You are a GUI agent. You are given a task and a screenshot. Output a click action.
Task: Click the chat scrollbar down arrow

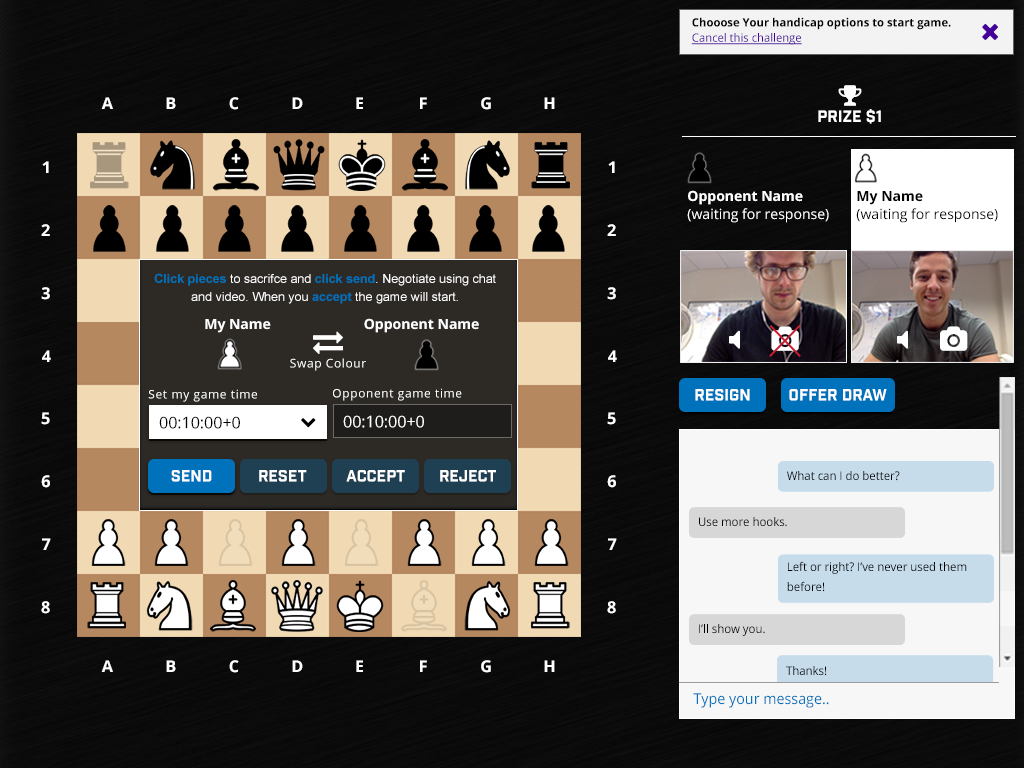point(1007,658)
